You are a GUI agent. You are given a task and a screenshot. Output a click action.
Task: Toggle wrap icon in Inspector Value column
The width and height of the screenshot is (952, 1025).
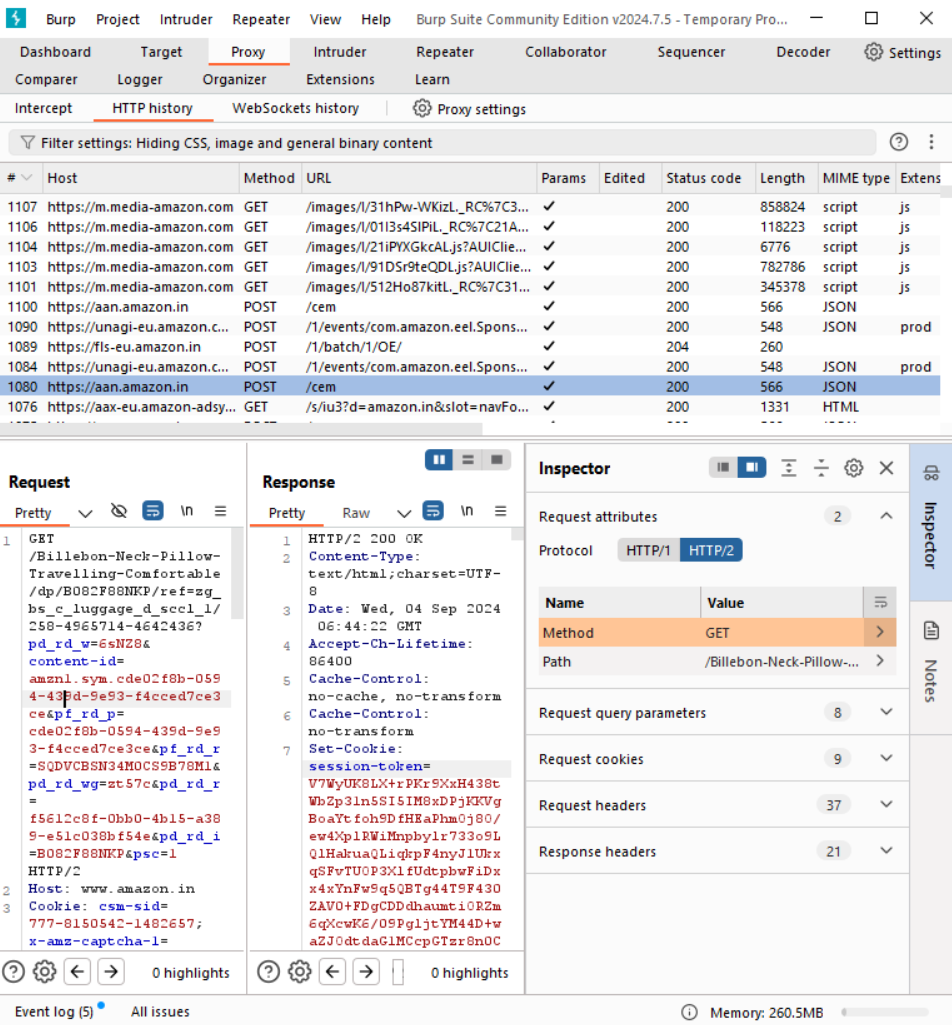(x=880, y=602)
